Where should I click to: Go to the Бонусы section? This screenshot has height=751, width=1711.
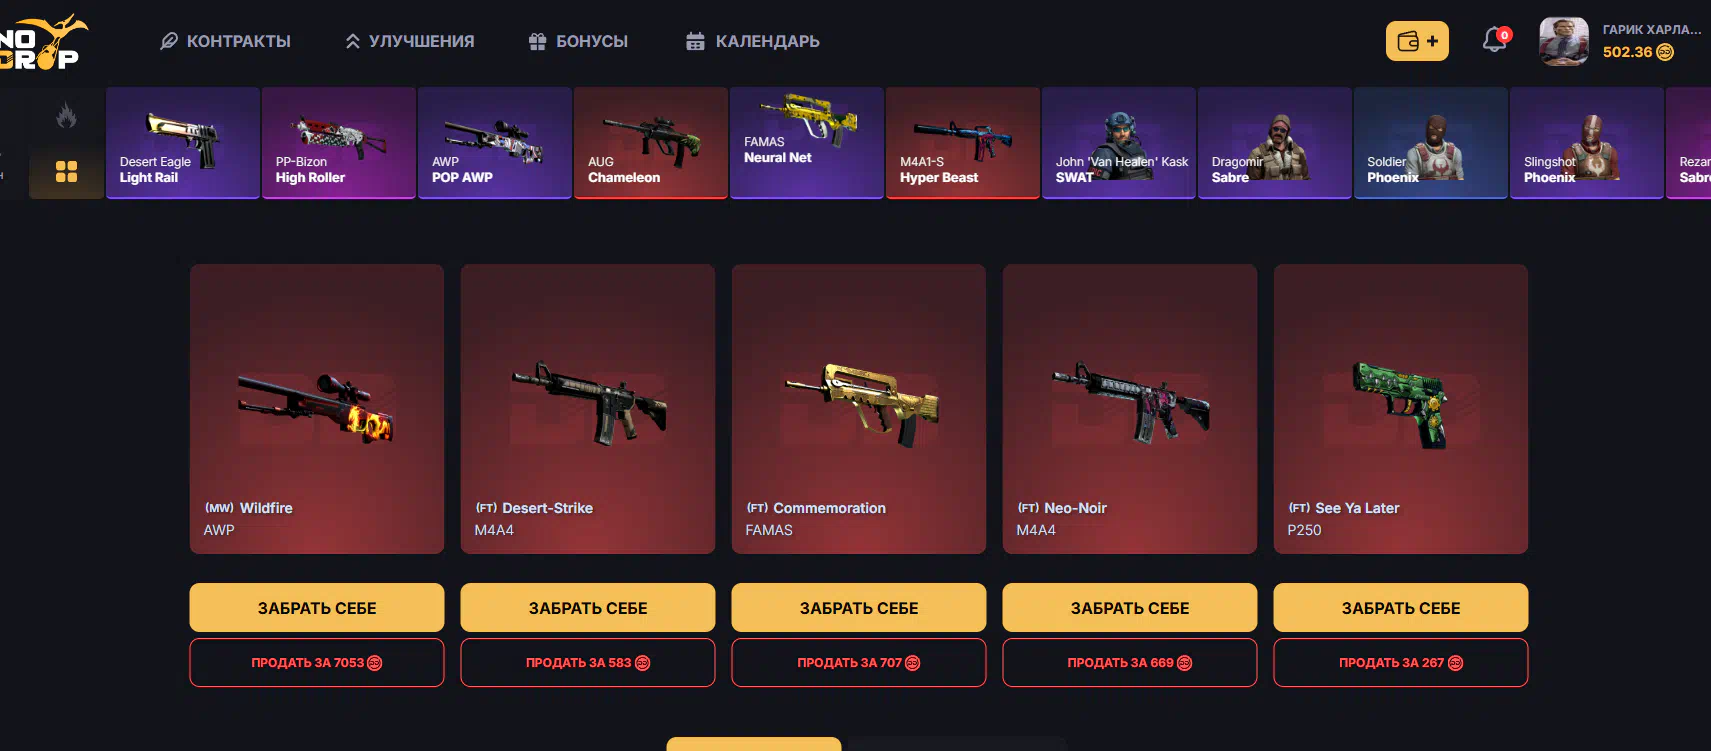click(578, 41)
